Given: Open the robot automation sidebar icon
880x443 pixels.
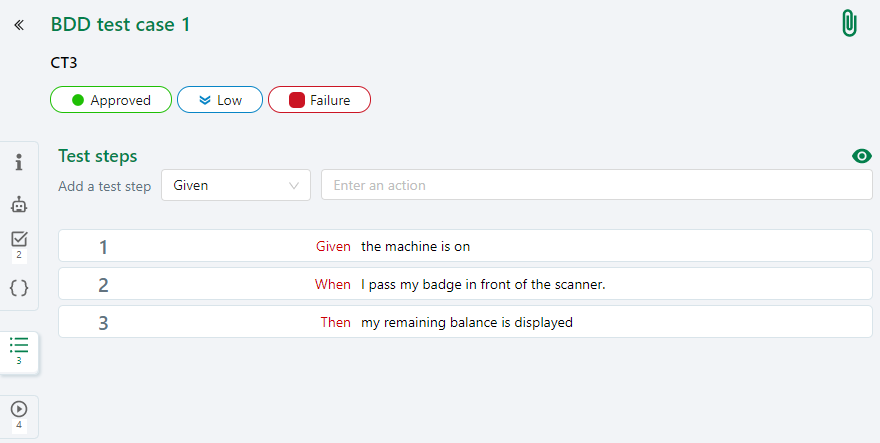Looking at the screenshot, I should (x=19, y=204).
